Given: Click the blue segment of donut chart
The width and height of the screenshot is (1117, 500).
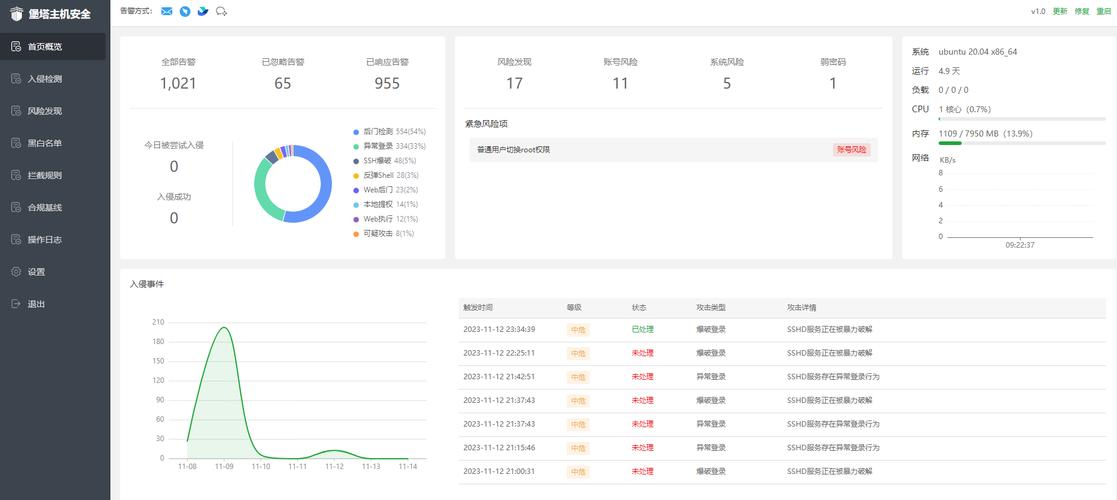Looking at the screenshot, I should click(324, 185).
